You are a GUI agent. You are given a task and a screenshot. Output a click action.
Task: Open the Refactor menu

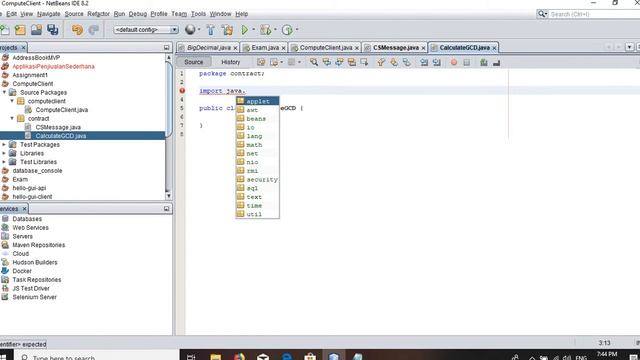98,14
